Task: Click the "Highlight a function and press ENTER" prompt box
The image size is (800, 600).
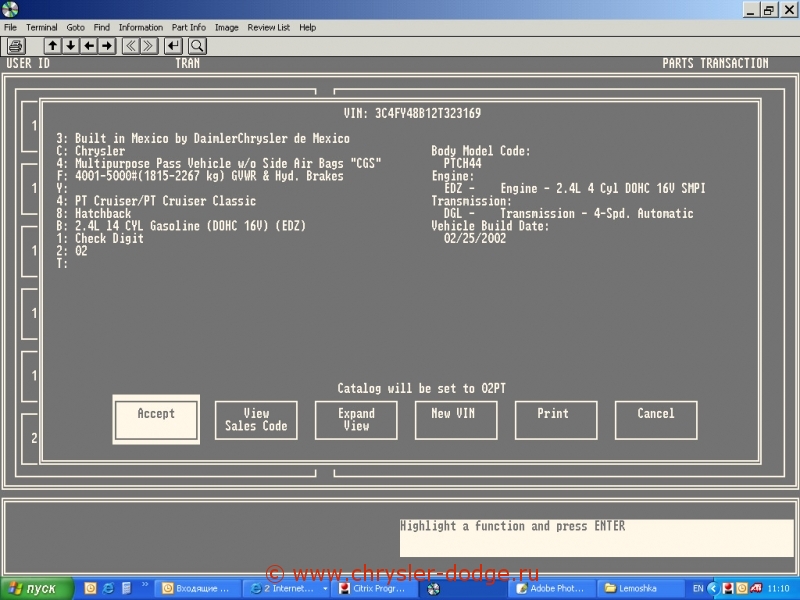Action: coord(596,538)
